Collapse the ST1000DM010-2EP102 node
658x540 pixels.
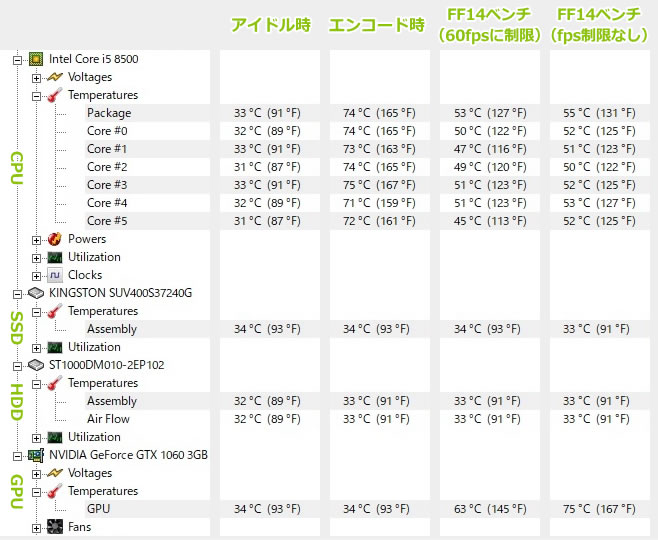point(17,366)
